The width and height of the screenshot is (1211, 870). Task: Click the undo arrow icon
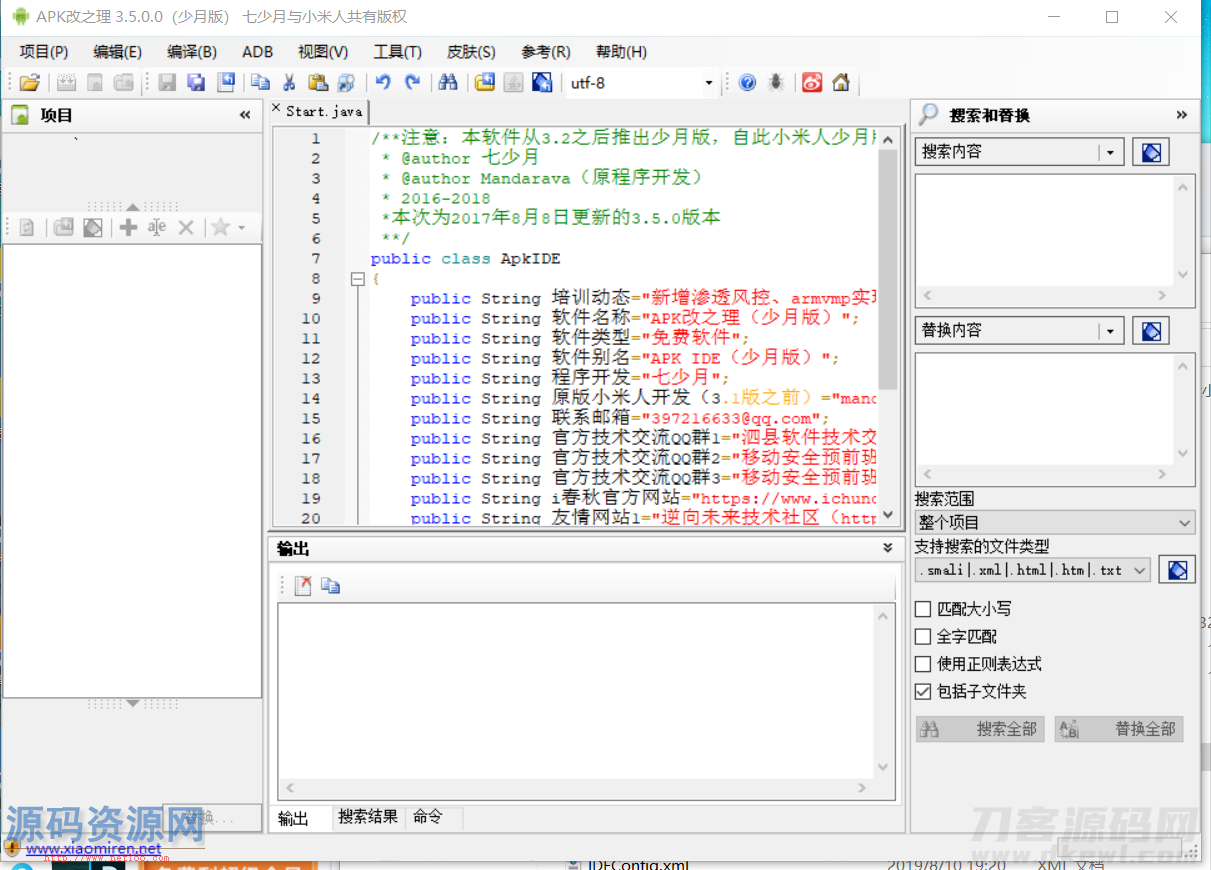(383, 83)
